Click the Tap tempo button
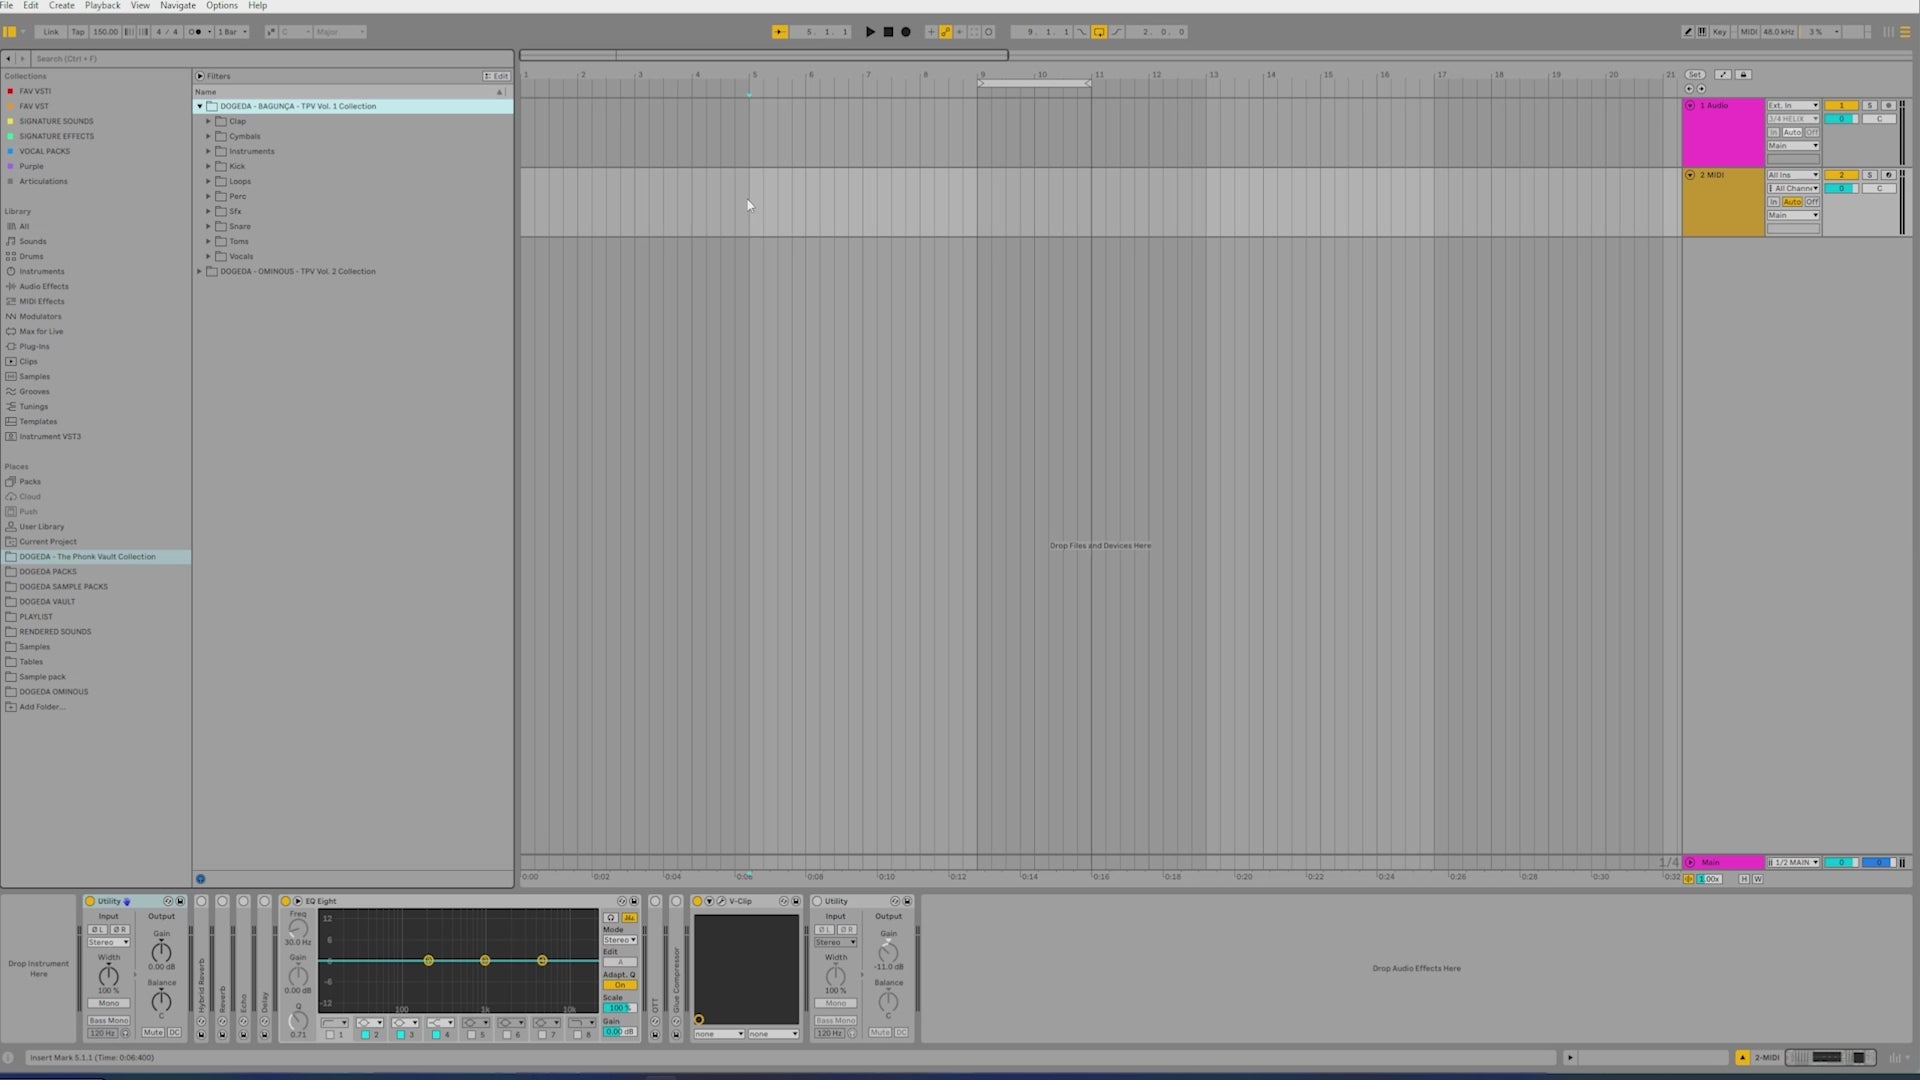Screen dimensions: 1920x1080 pos(78,32)
